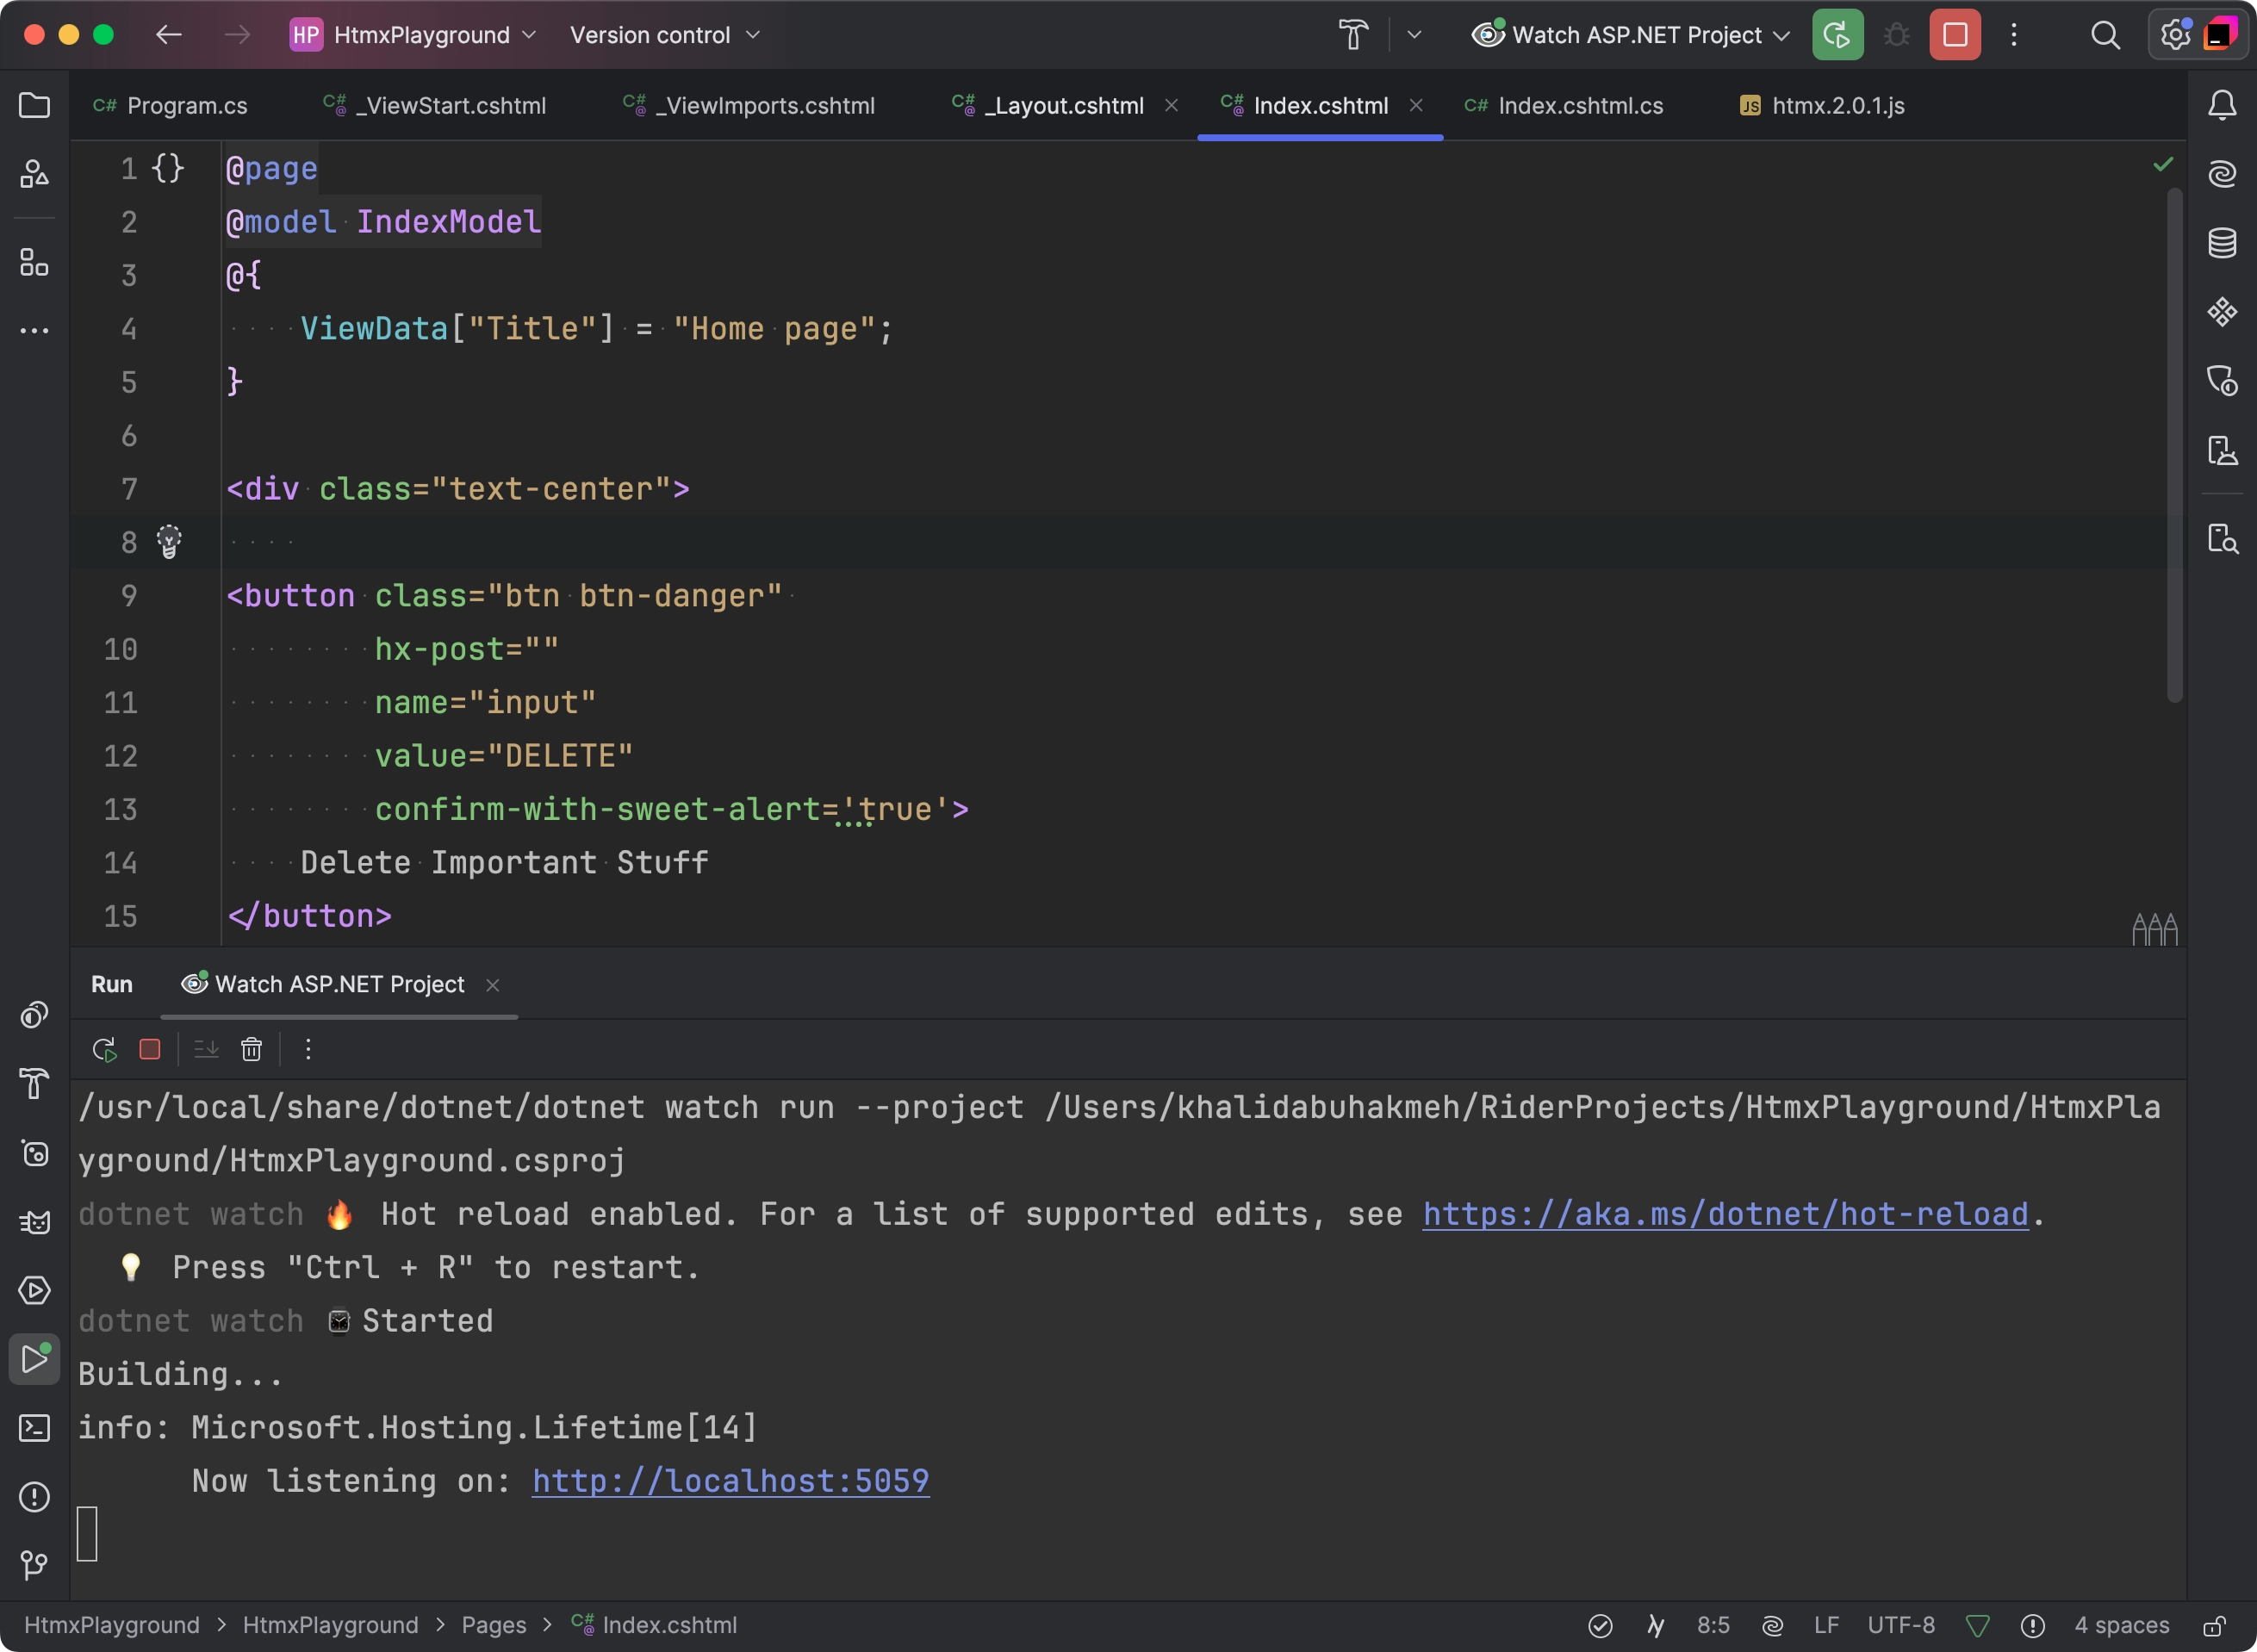Viewport: 2257px width, 1652px height.
Task: Close the Index.cshtml editor tab
Action: click(x=1416, y=105)
